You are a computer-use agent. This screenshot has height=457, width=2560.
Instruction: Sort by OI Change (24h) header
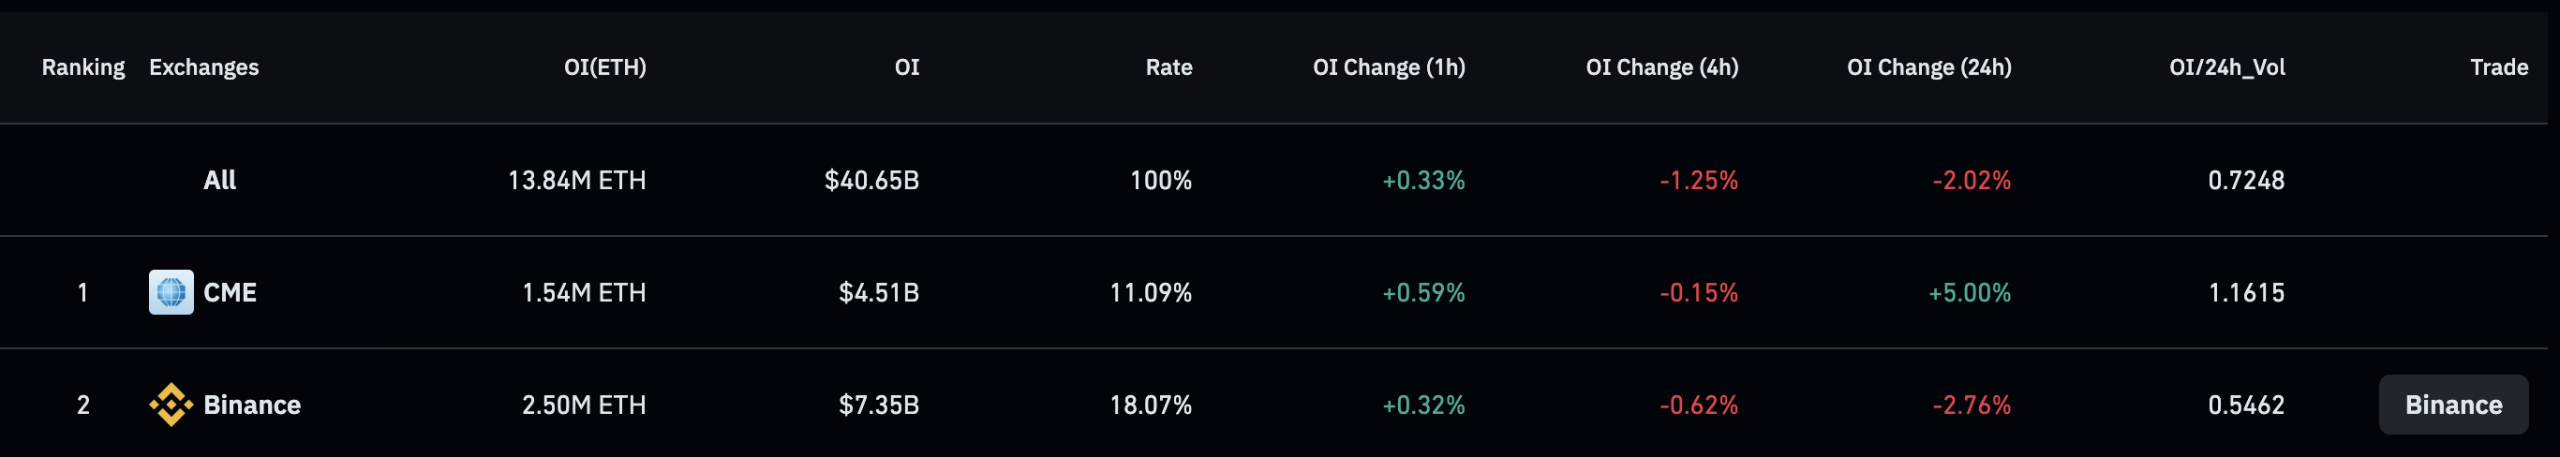click(x=1928, y=67)
